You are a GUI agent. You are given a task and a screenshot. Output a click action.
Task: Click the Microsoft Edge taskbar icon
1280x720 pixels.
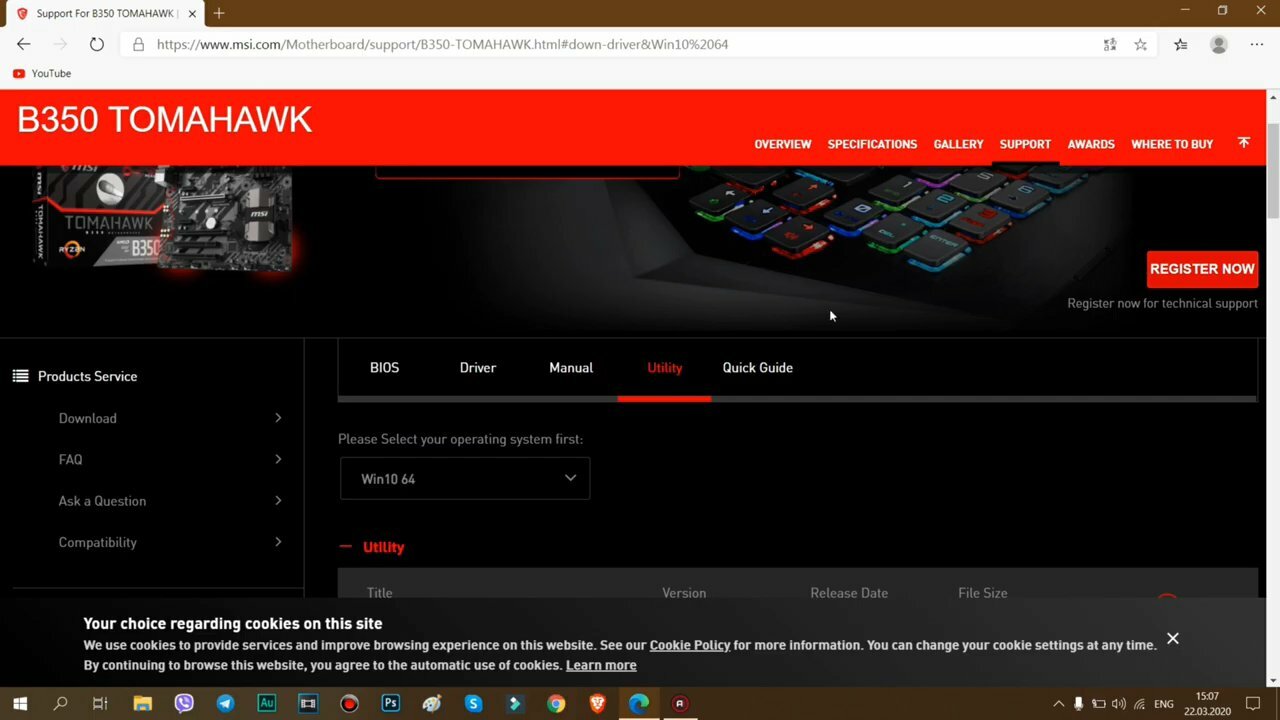[x=638, y=703]
